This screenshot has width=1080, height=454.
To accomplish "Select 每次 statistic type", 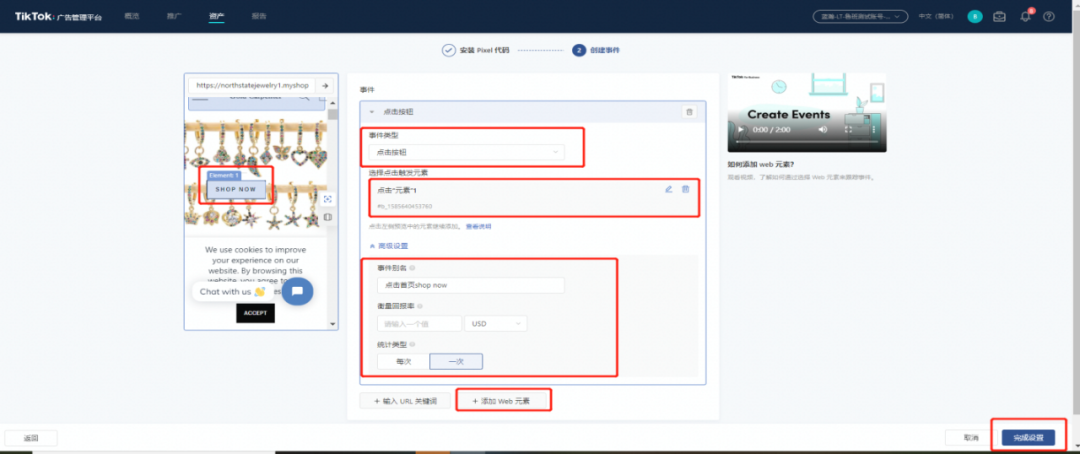I will pyautogui.click(x=404, y=362).
